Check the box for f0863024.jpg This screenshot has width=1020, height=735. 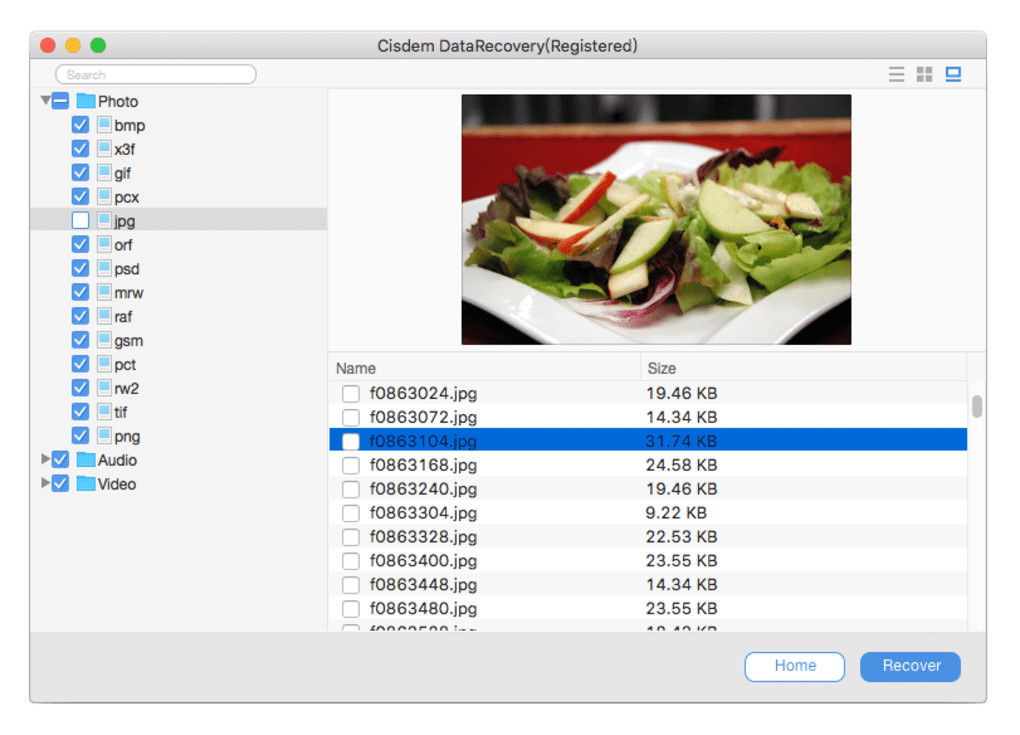tap(351, 394)
